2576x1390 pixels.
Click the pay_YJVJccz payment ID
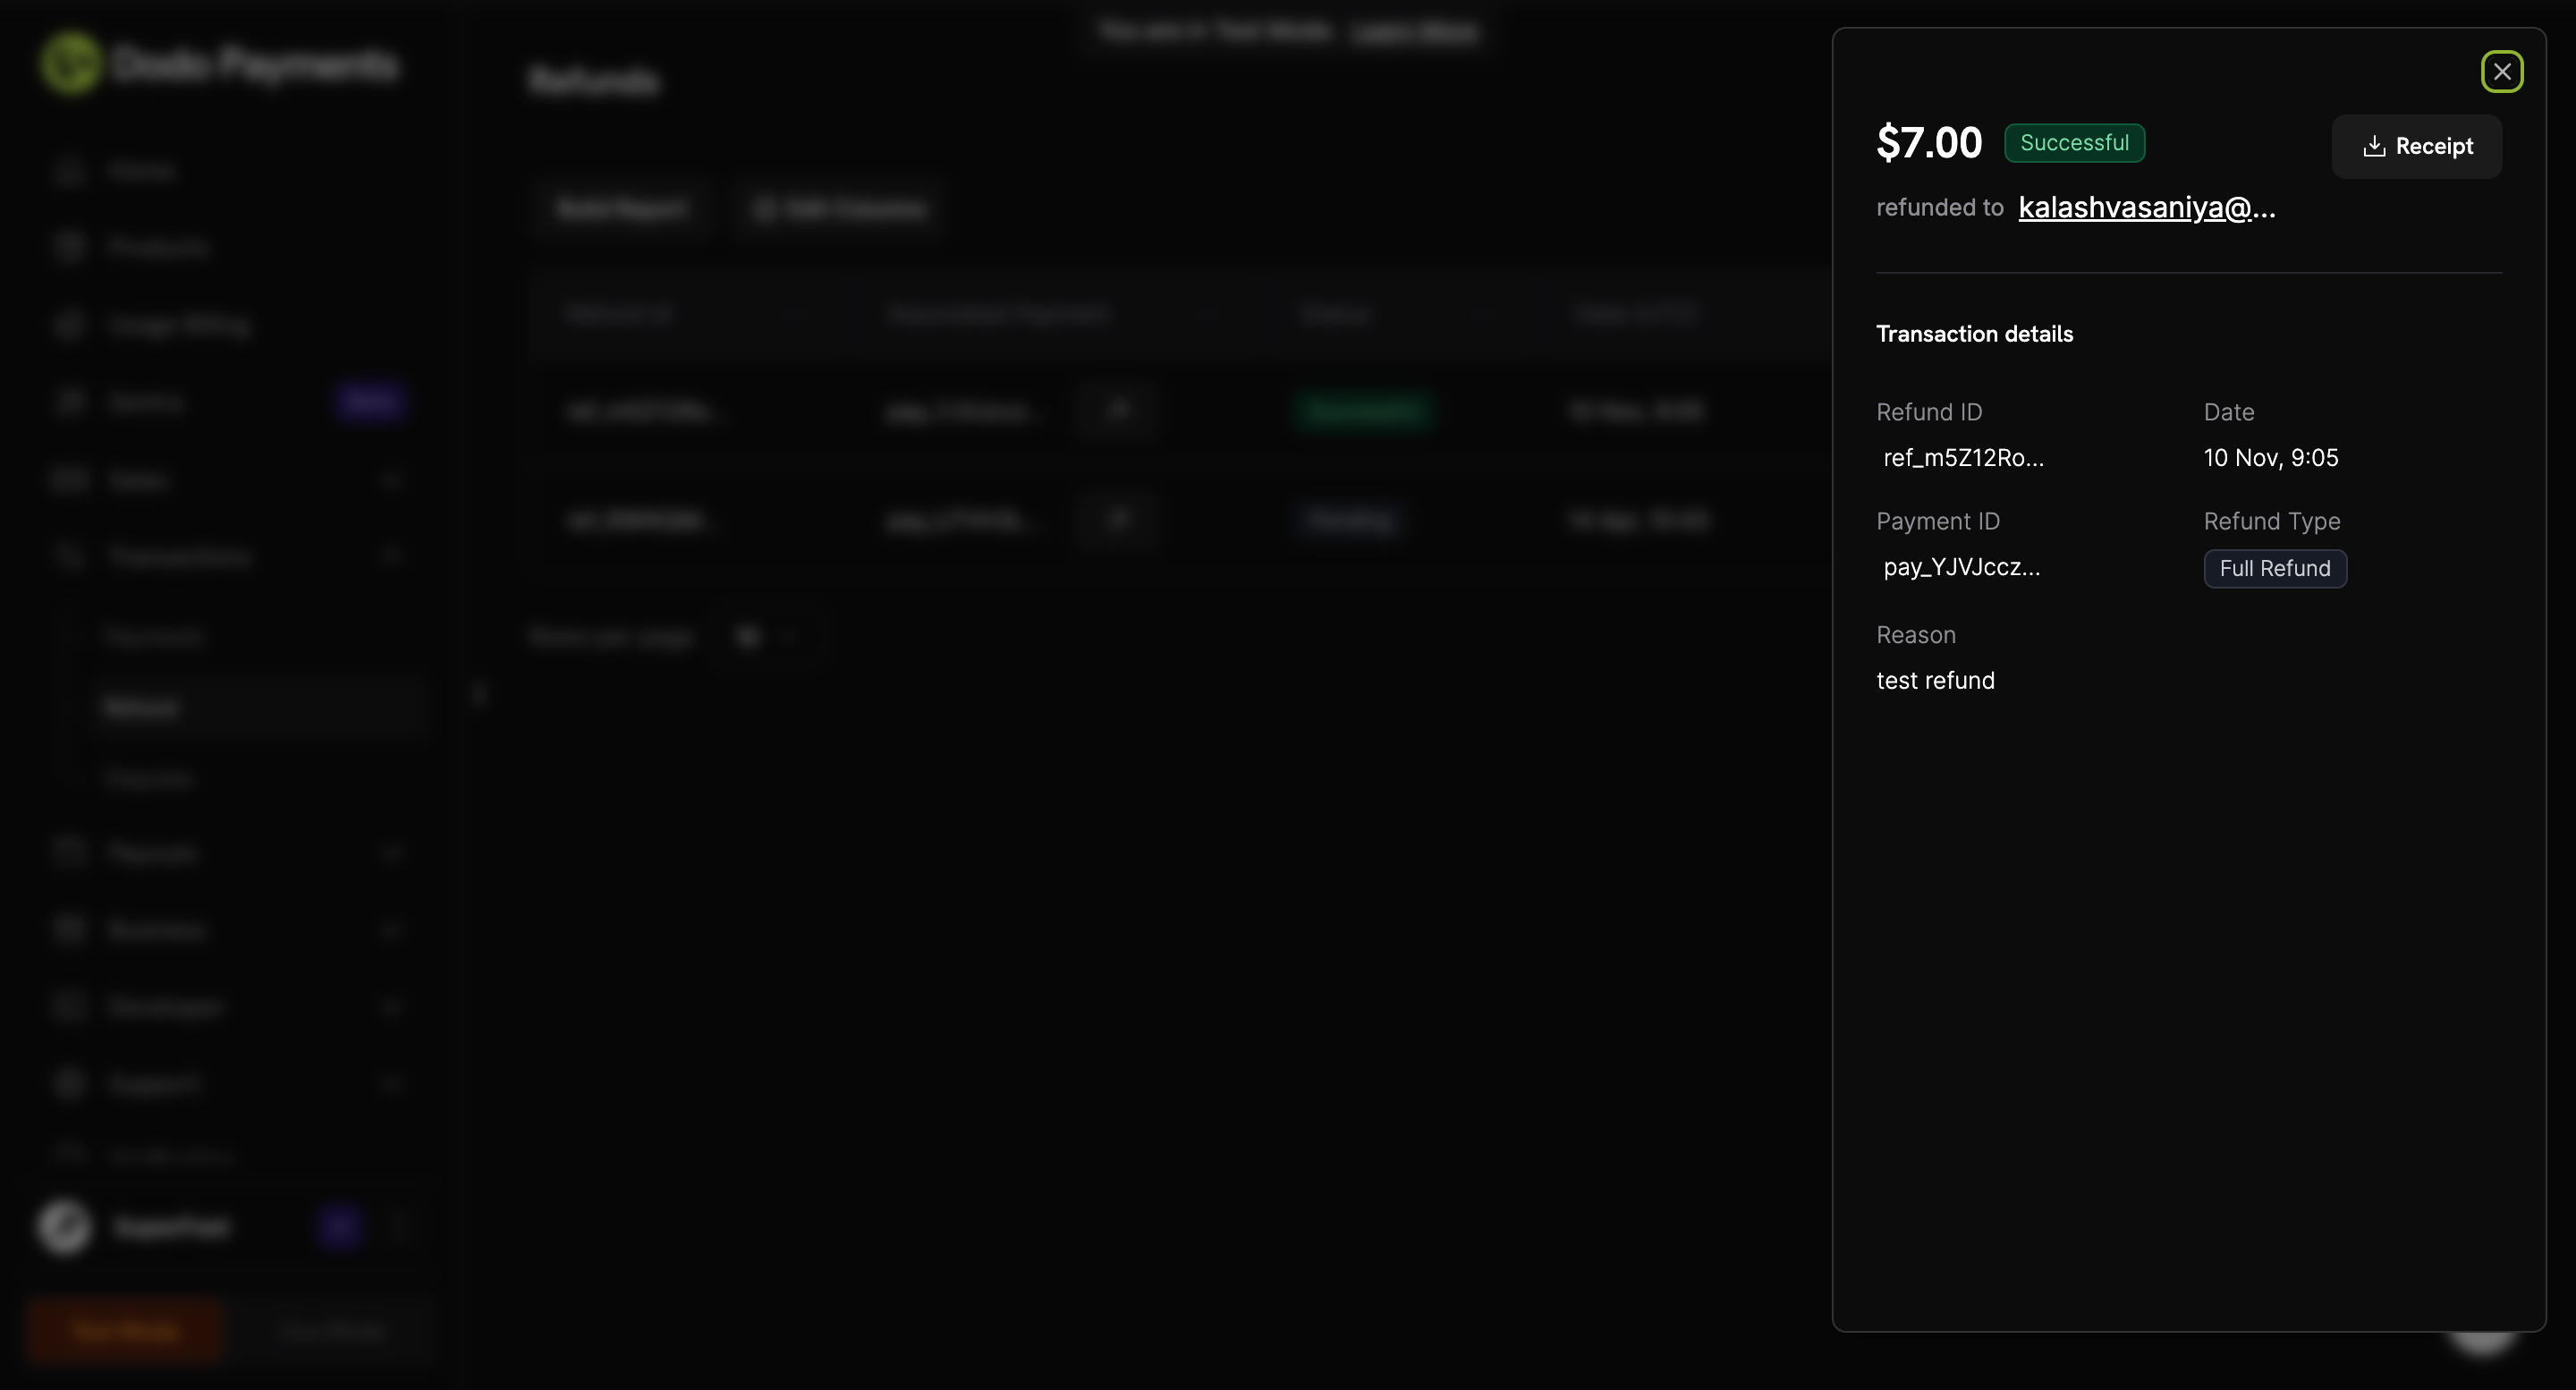coord(1961,567)
